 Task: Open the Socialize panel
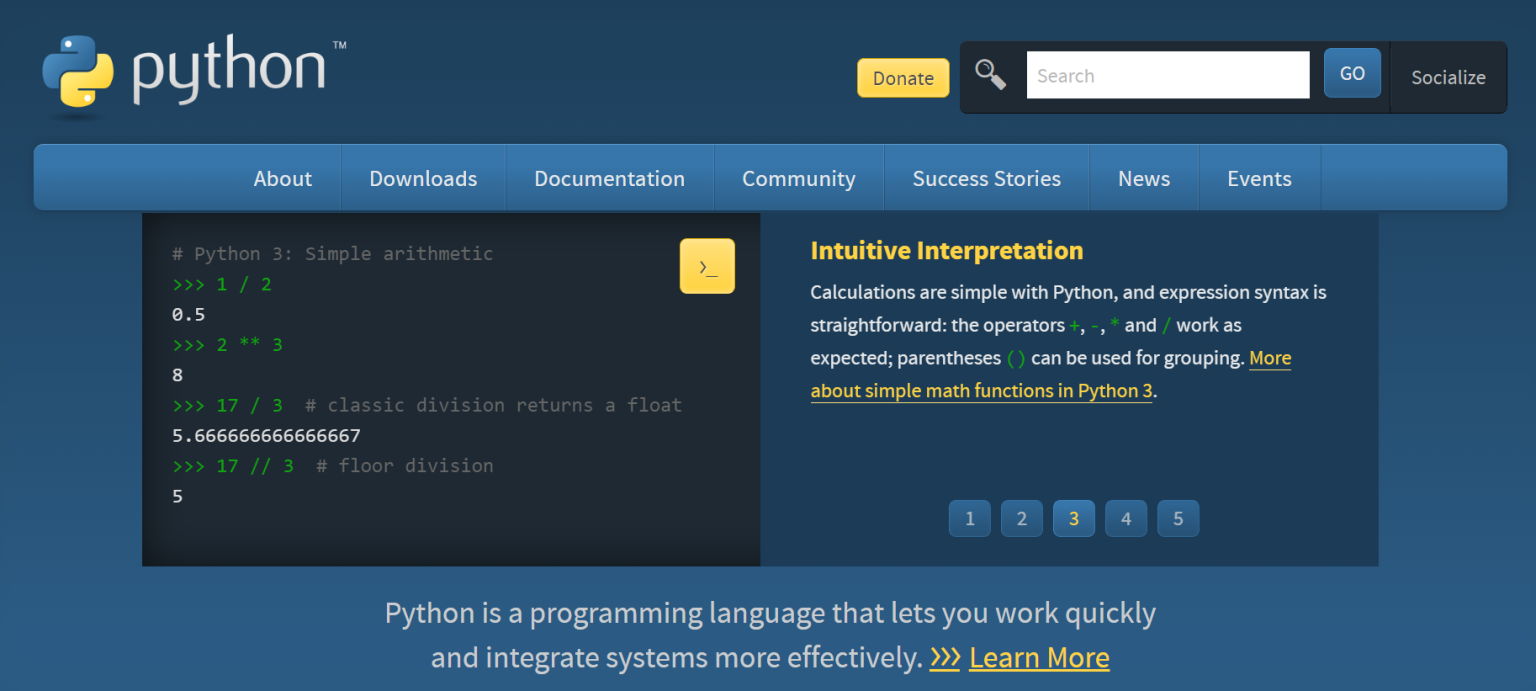click(1448, 77)
